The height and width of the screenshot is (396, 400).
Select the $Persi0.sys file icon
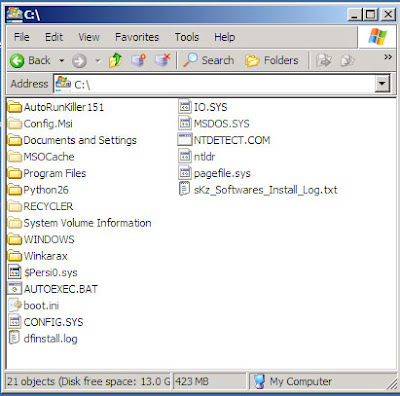15,272
